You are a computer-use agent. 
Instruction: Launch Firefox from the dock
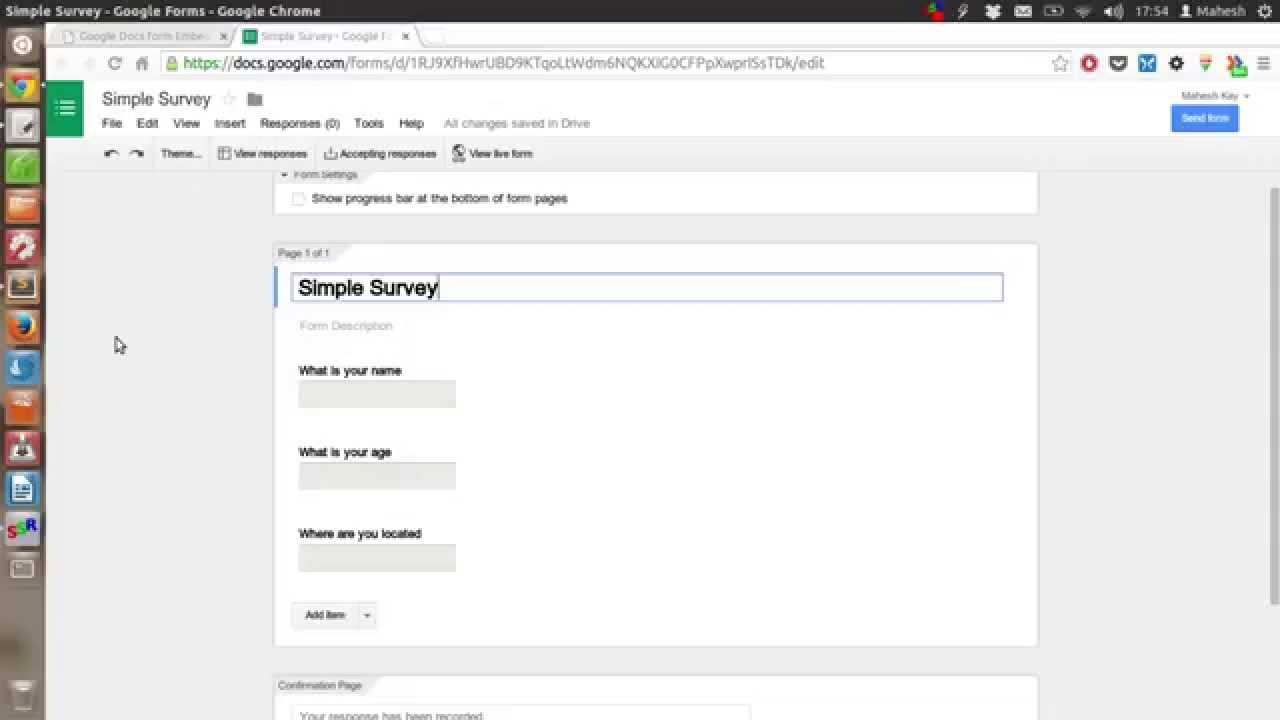pyautogui.click(x=22, y=327)
